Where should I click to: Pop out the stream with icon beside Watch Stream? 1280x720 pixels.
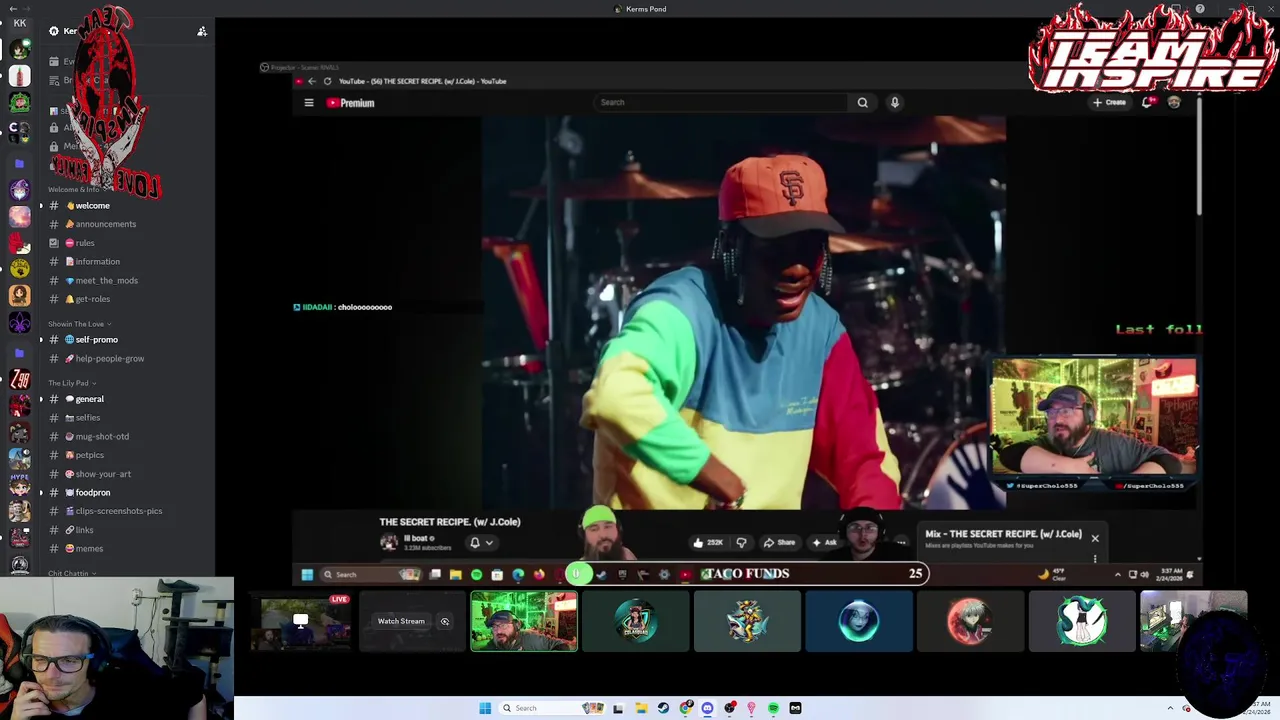445,621
